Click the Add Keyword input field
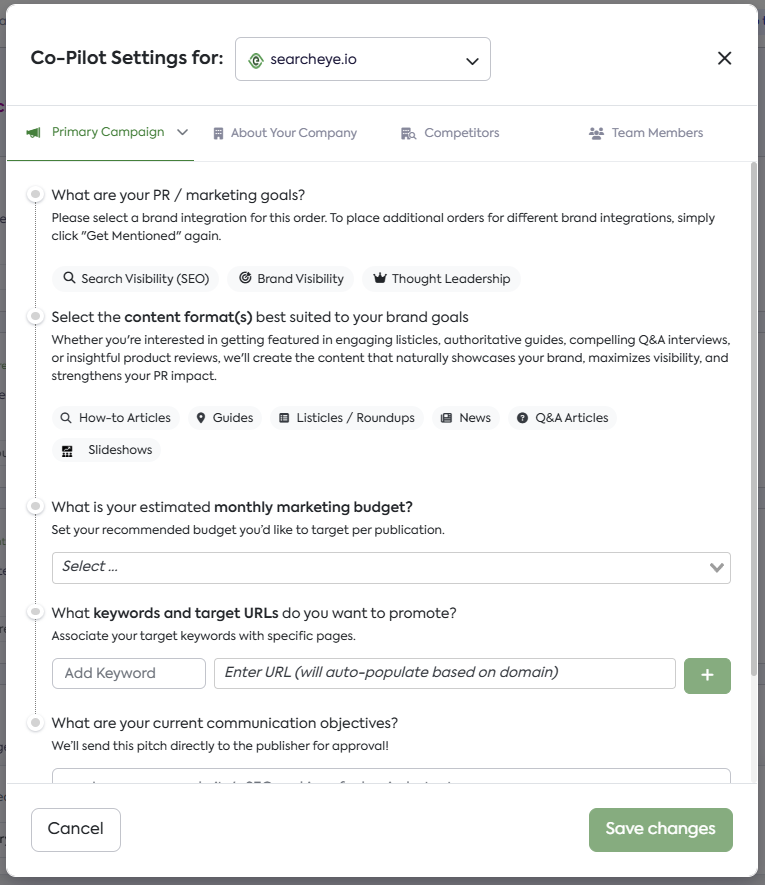Image resolution: width=765 pixels, height=885 pixels. [x=129, y=673]
